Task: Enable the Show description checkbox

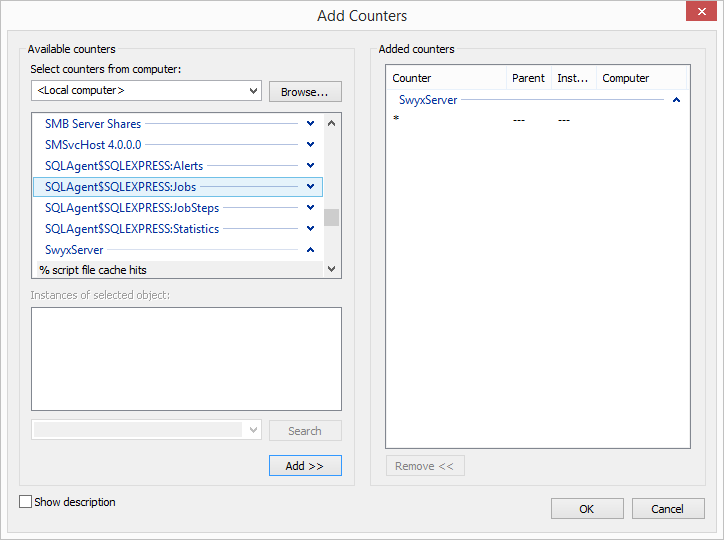Action: click(x=26, y=502)
